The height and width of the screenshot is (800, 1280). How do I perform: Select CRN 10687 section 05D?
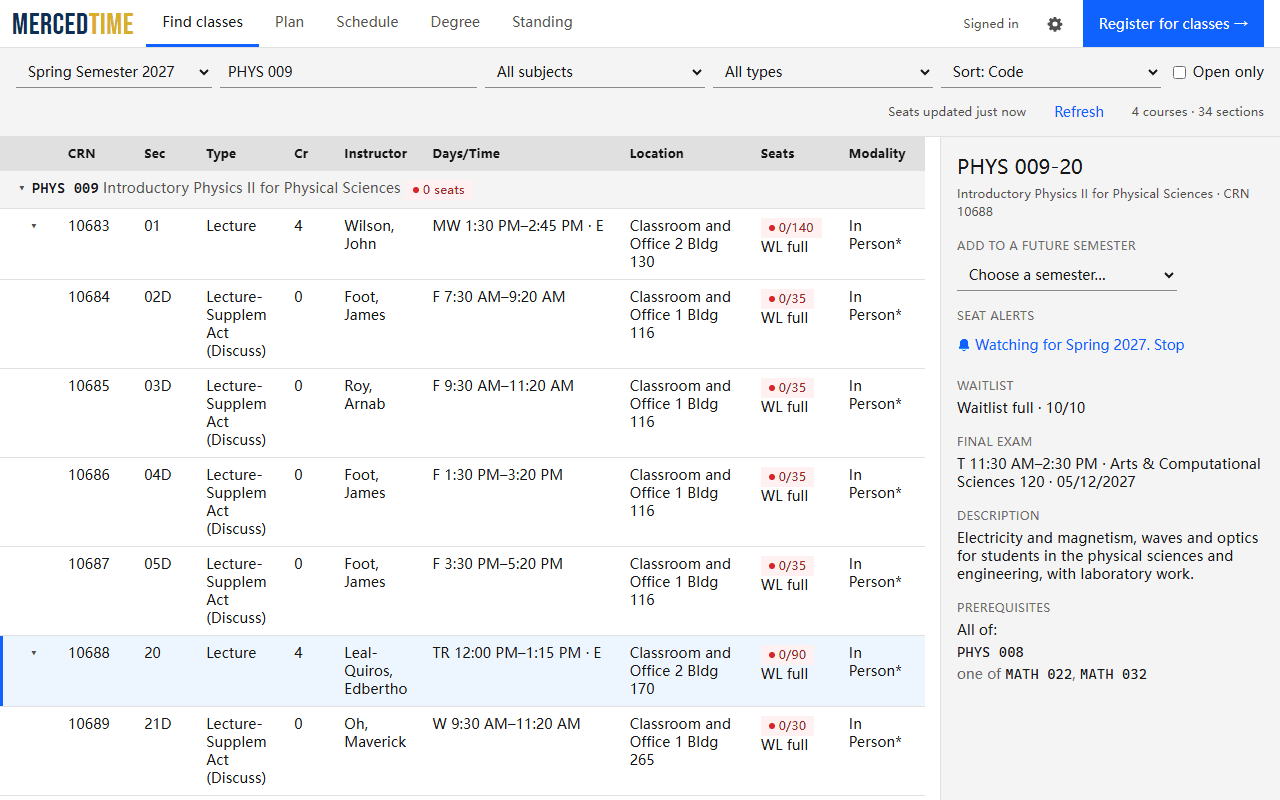462,591
